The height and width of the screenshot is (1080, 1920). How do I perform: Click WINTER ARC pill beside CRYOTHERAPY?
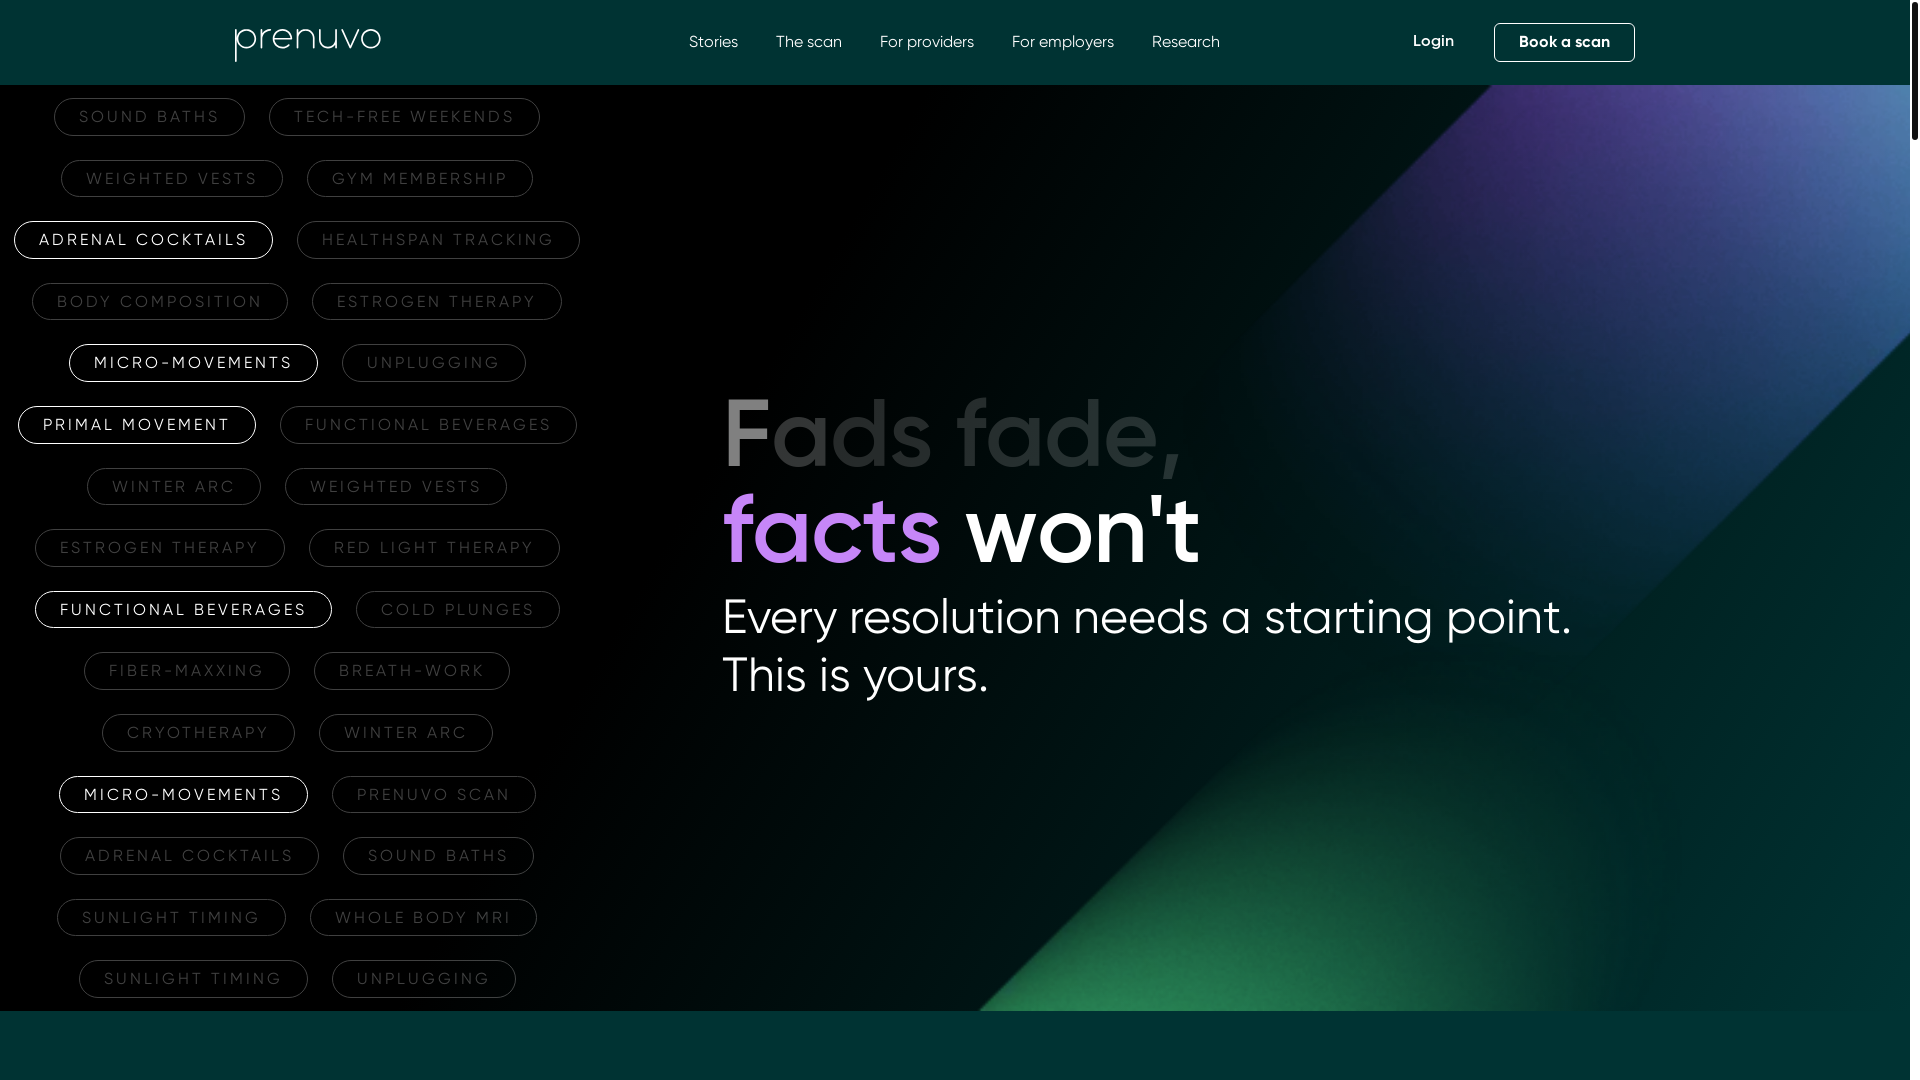406,733
